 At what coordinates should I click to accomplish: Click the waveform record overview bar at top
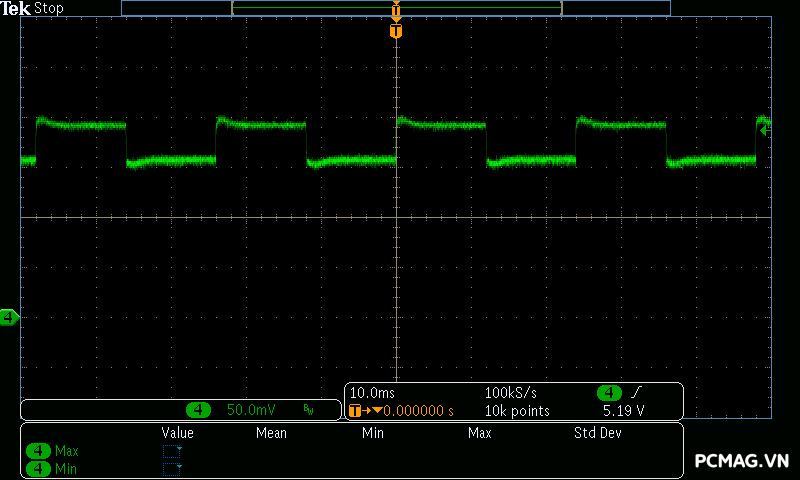tap(396, 8)
